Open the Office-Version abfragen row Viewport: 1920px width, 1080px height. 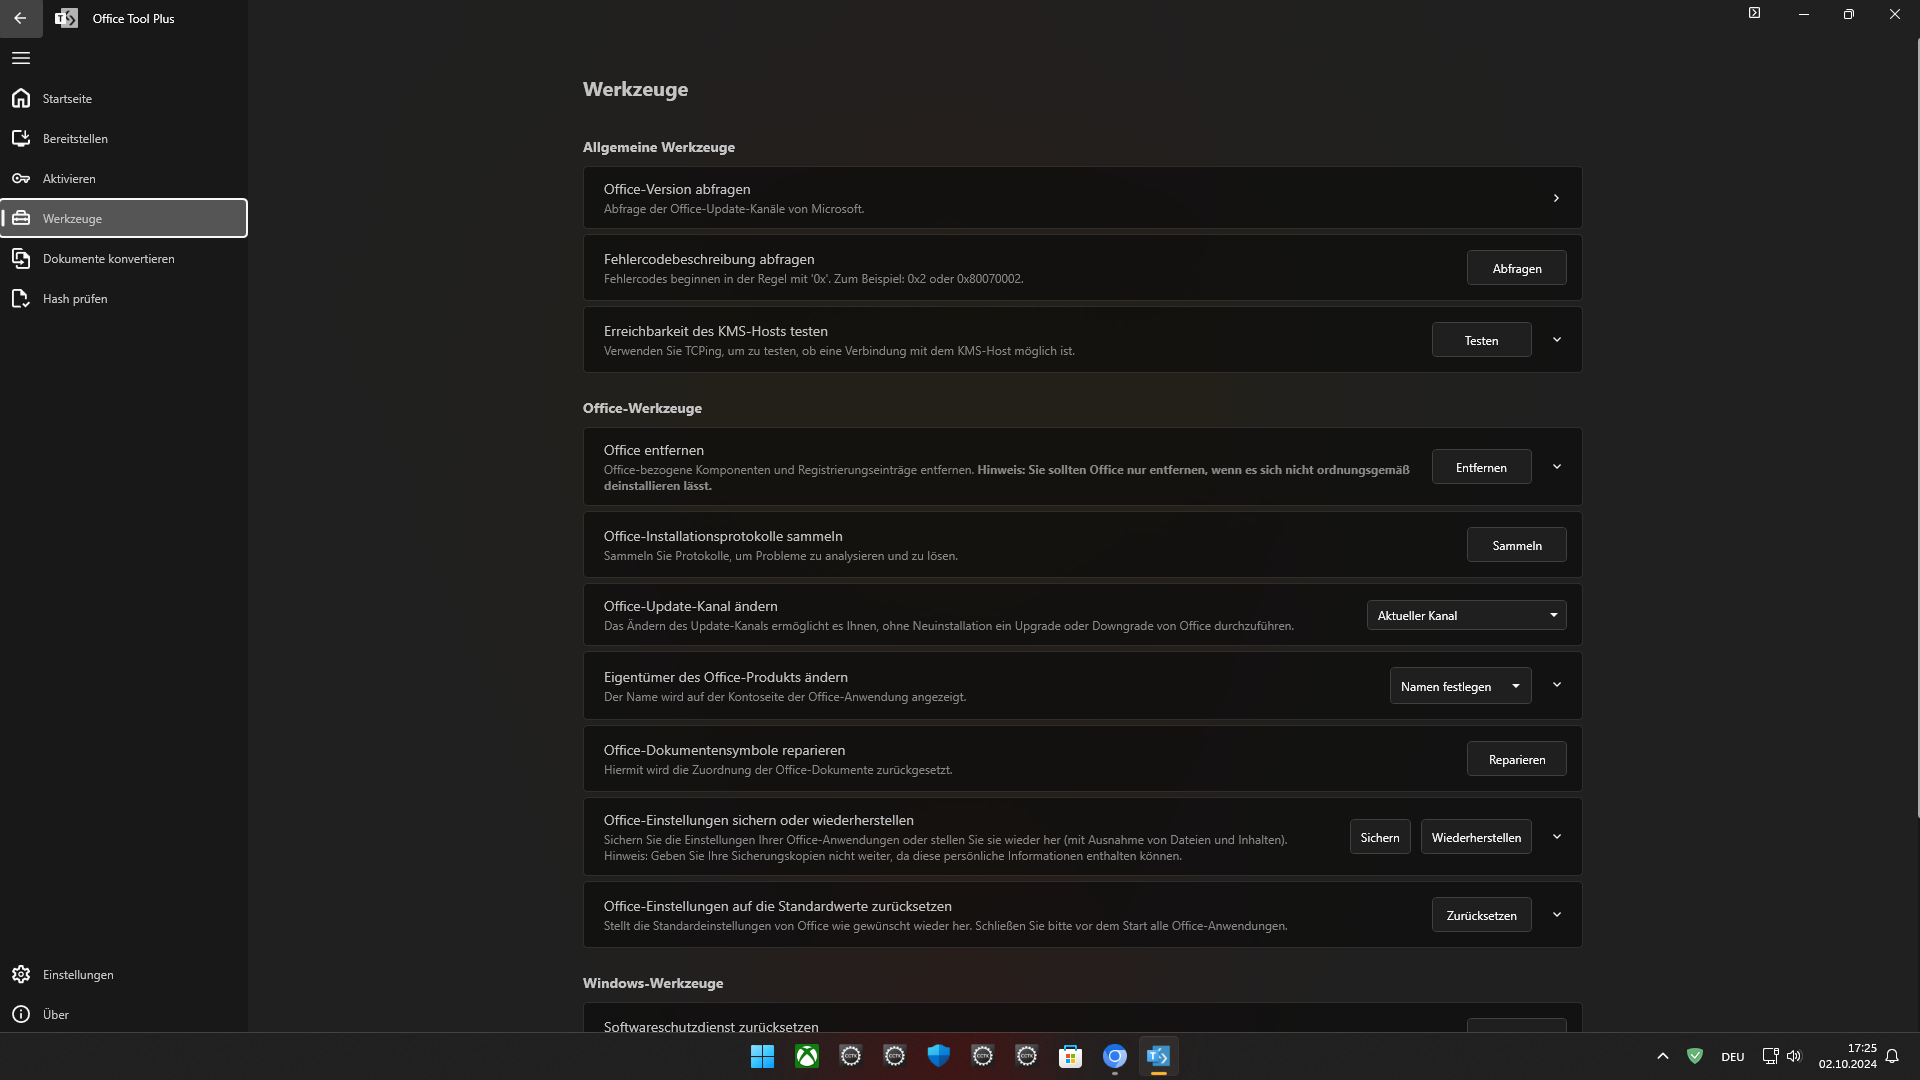coord(1082,198)
